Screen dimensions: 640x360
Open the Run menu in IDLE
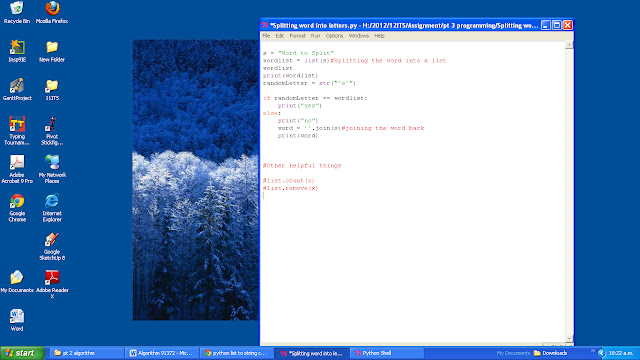(315, 36)
